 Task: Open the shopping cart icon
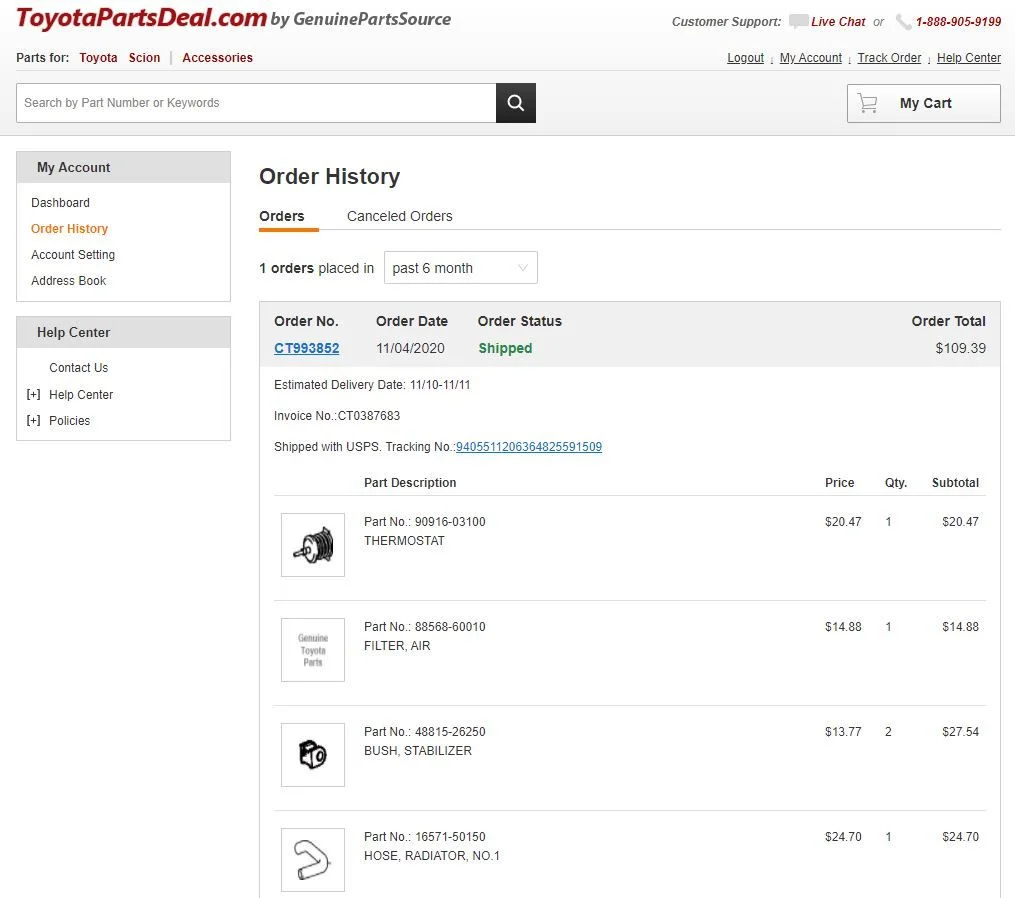click(867, 103)
